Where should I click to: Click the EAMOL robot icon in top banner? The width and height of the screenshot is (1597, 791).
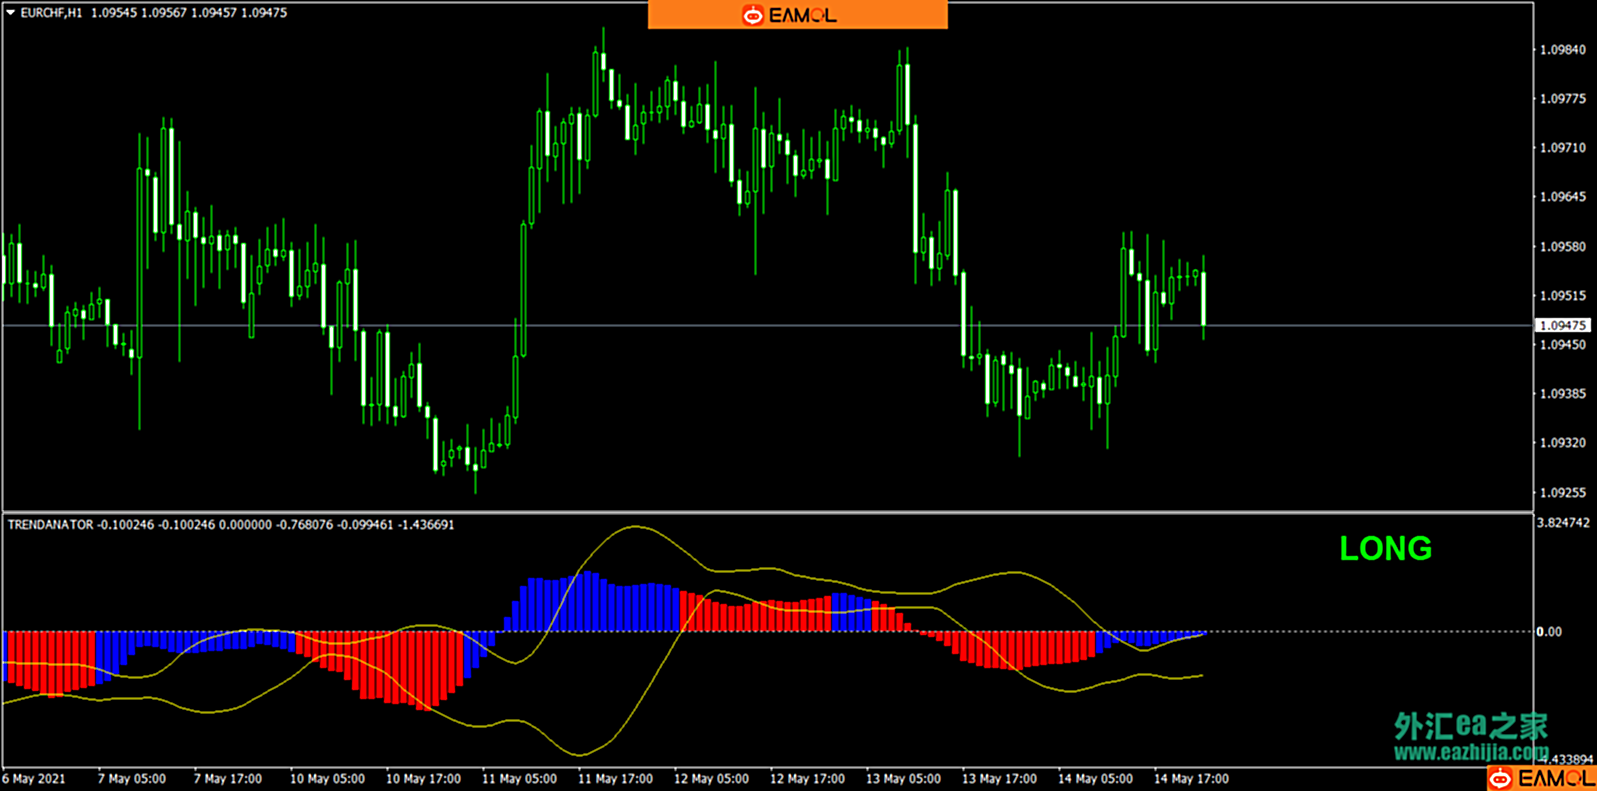click(752, 15)
